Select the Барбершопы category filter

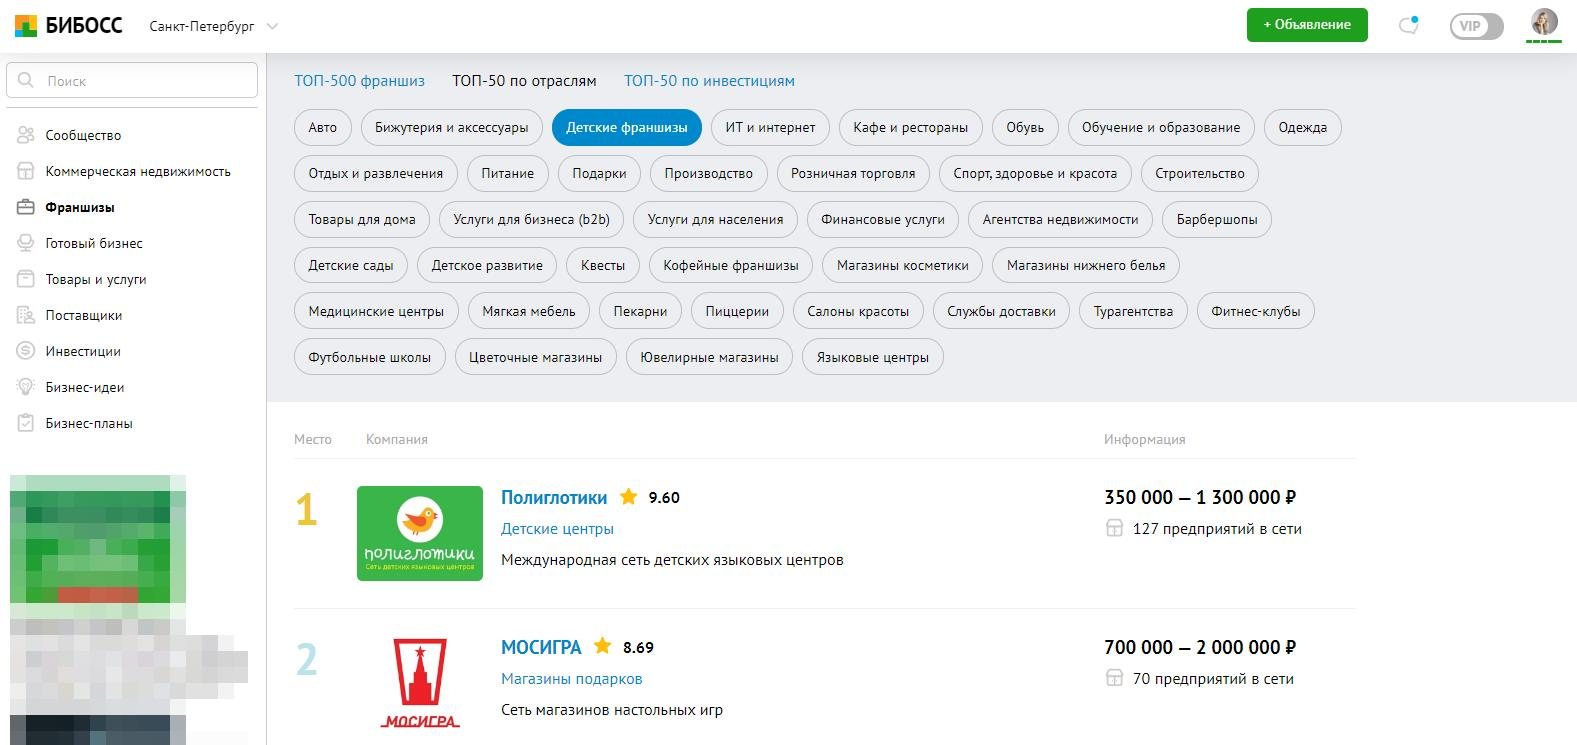1217,219
